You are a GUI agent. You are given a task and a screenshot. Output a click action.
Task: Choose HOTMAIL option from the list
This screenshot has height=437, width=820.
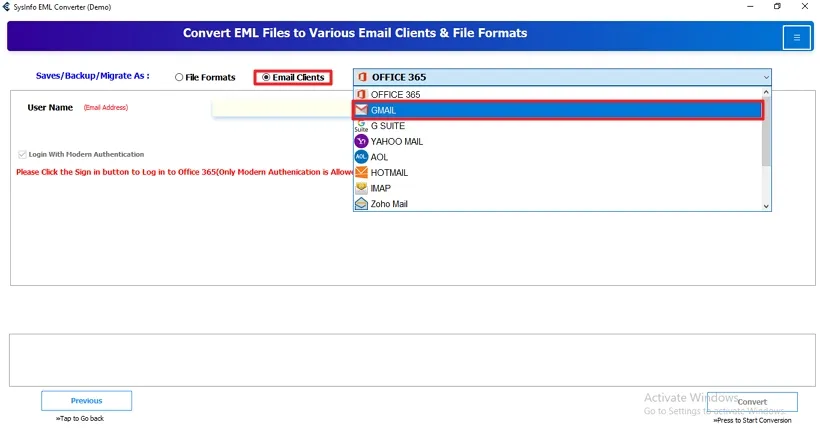(389, 173)
